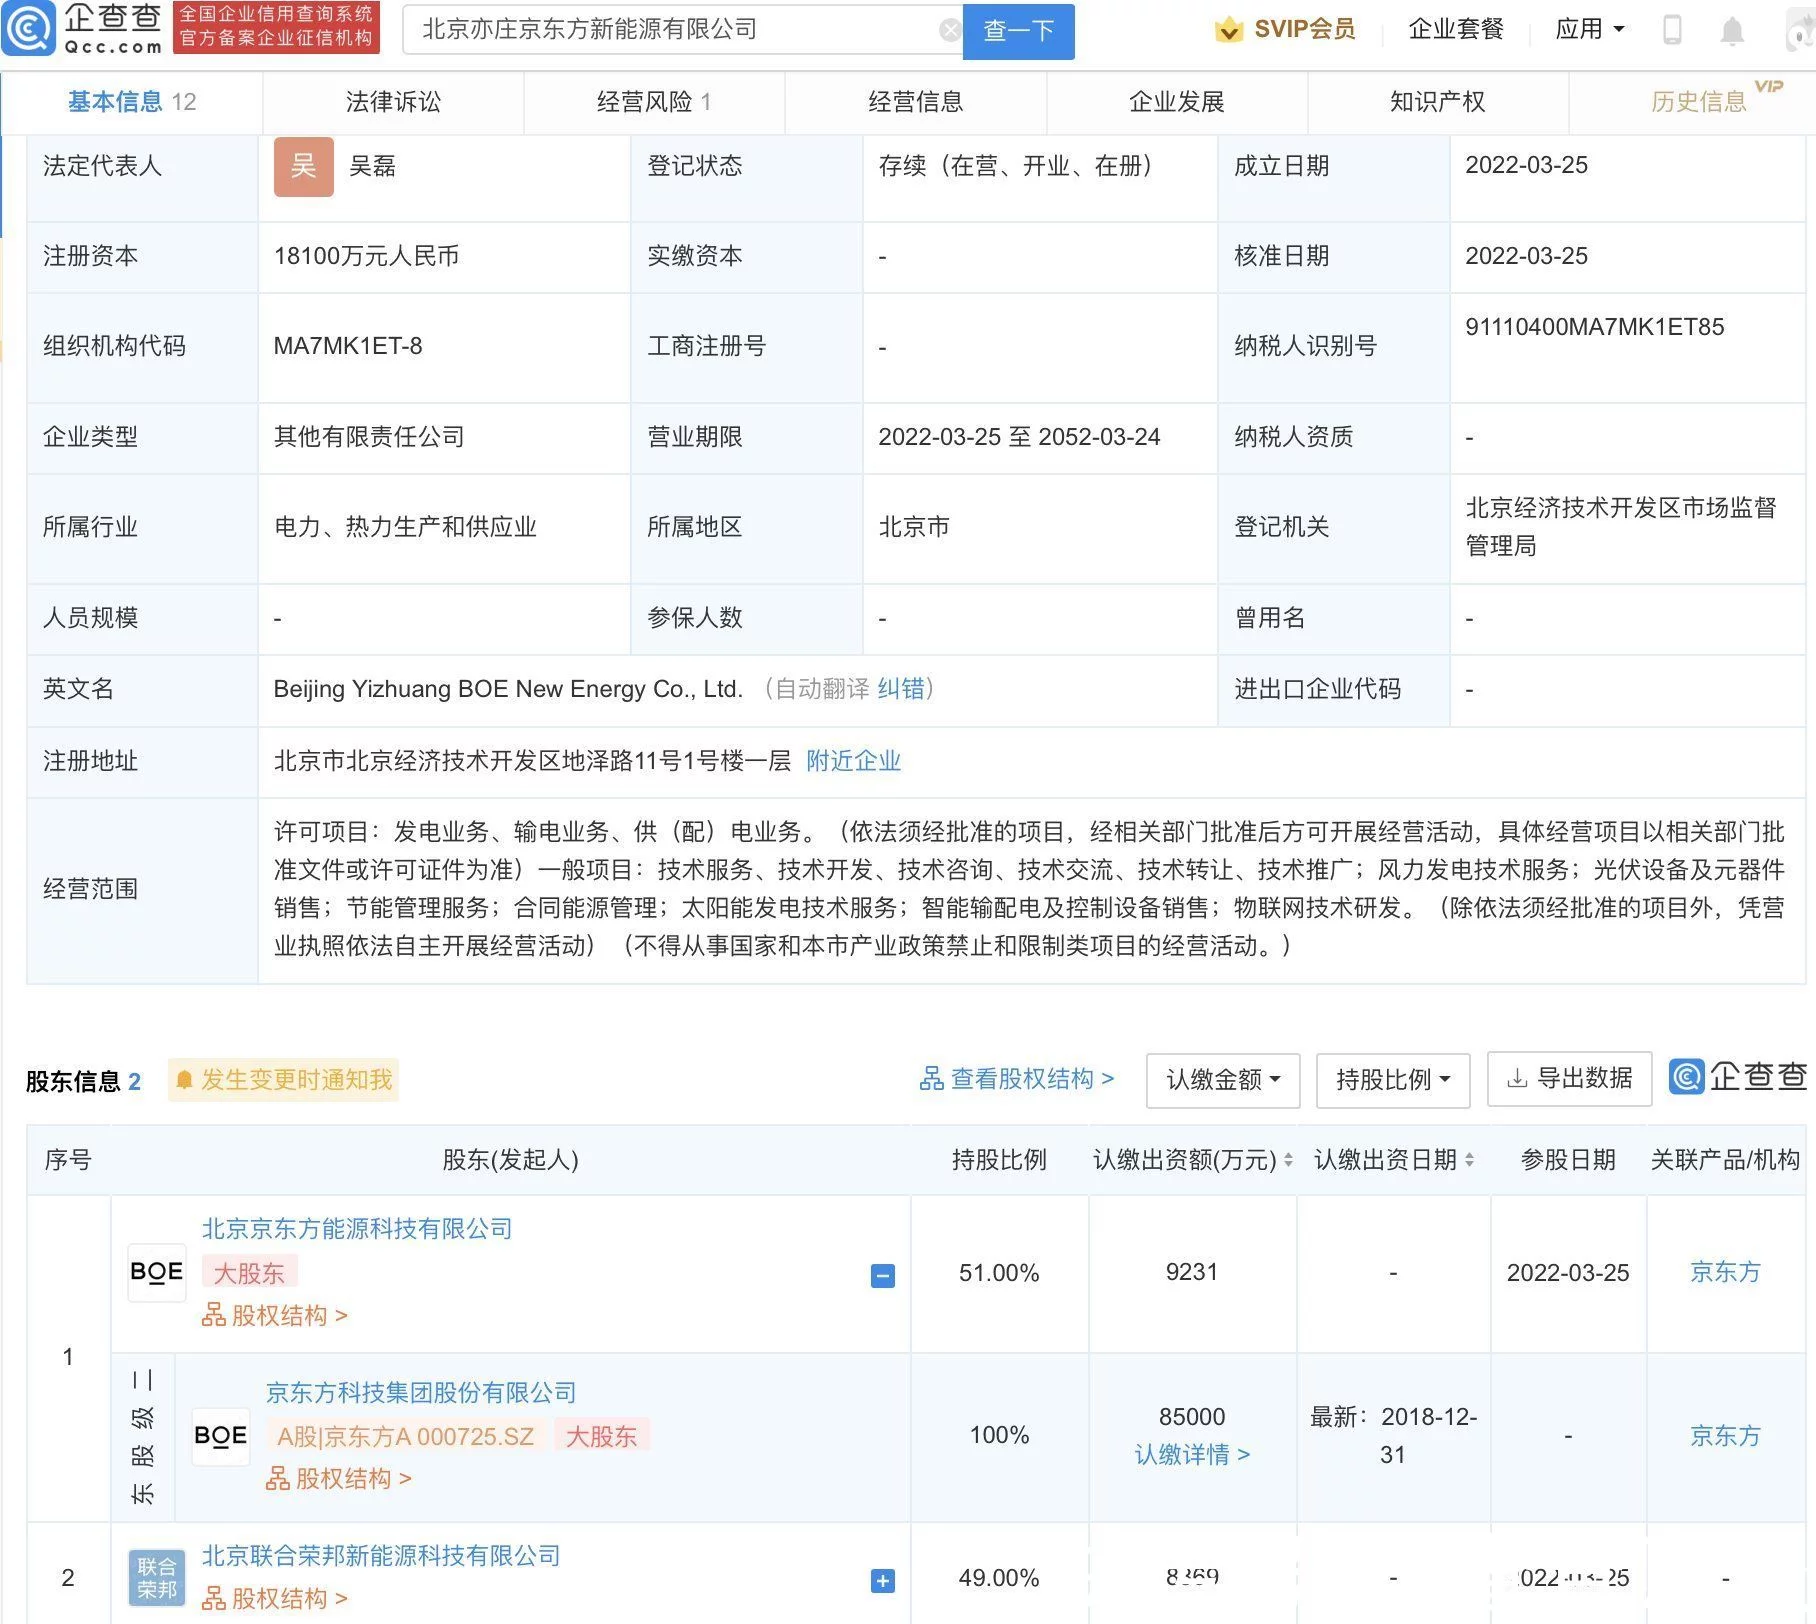
Task: Open the 企业套餐 link
Action: pos(1456,30)
